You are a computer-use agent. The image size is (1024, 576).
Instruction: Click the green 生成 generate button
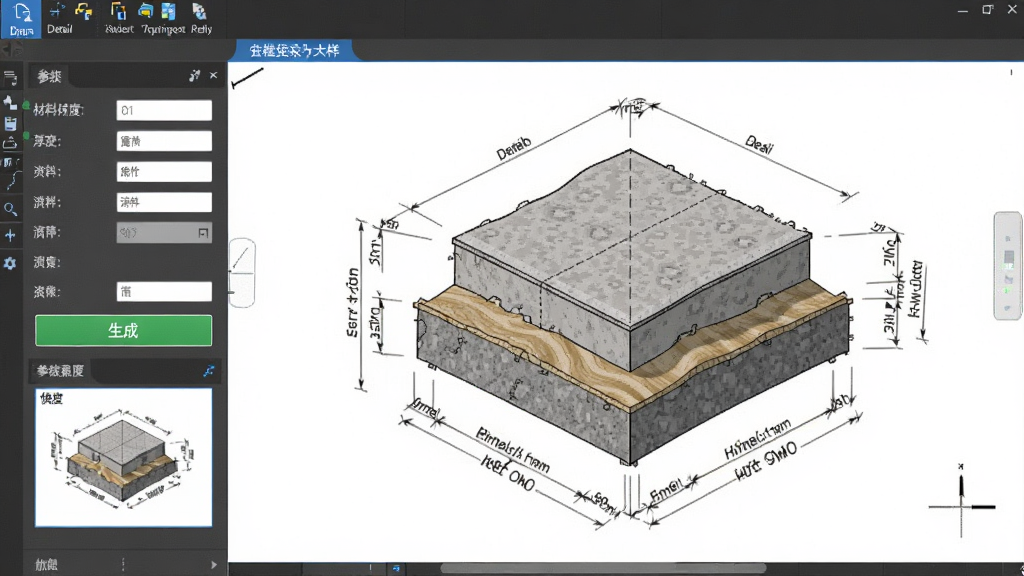(123, 330)
